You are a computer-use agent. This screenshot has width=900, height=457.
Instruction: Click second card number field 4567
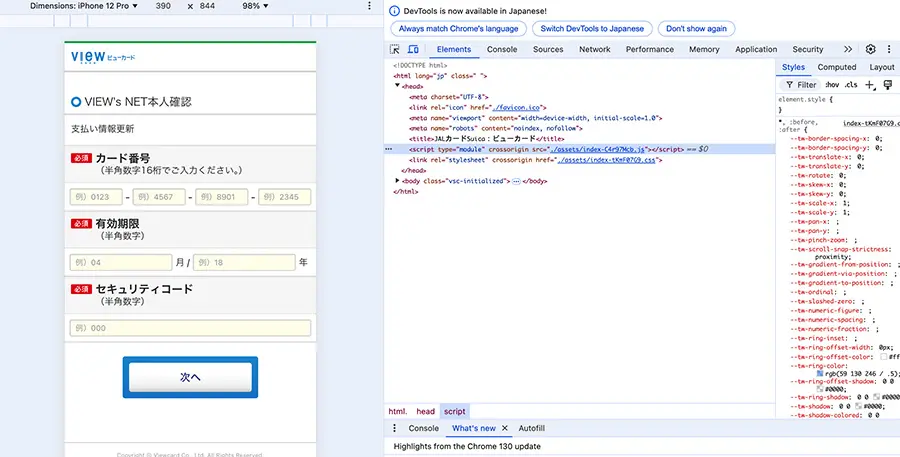159,197
